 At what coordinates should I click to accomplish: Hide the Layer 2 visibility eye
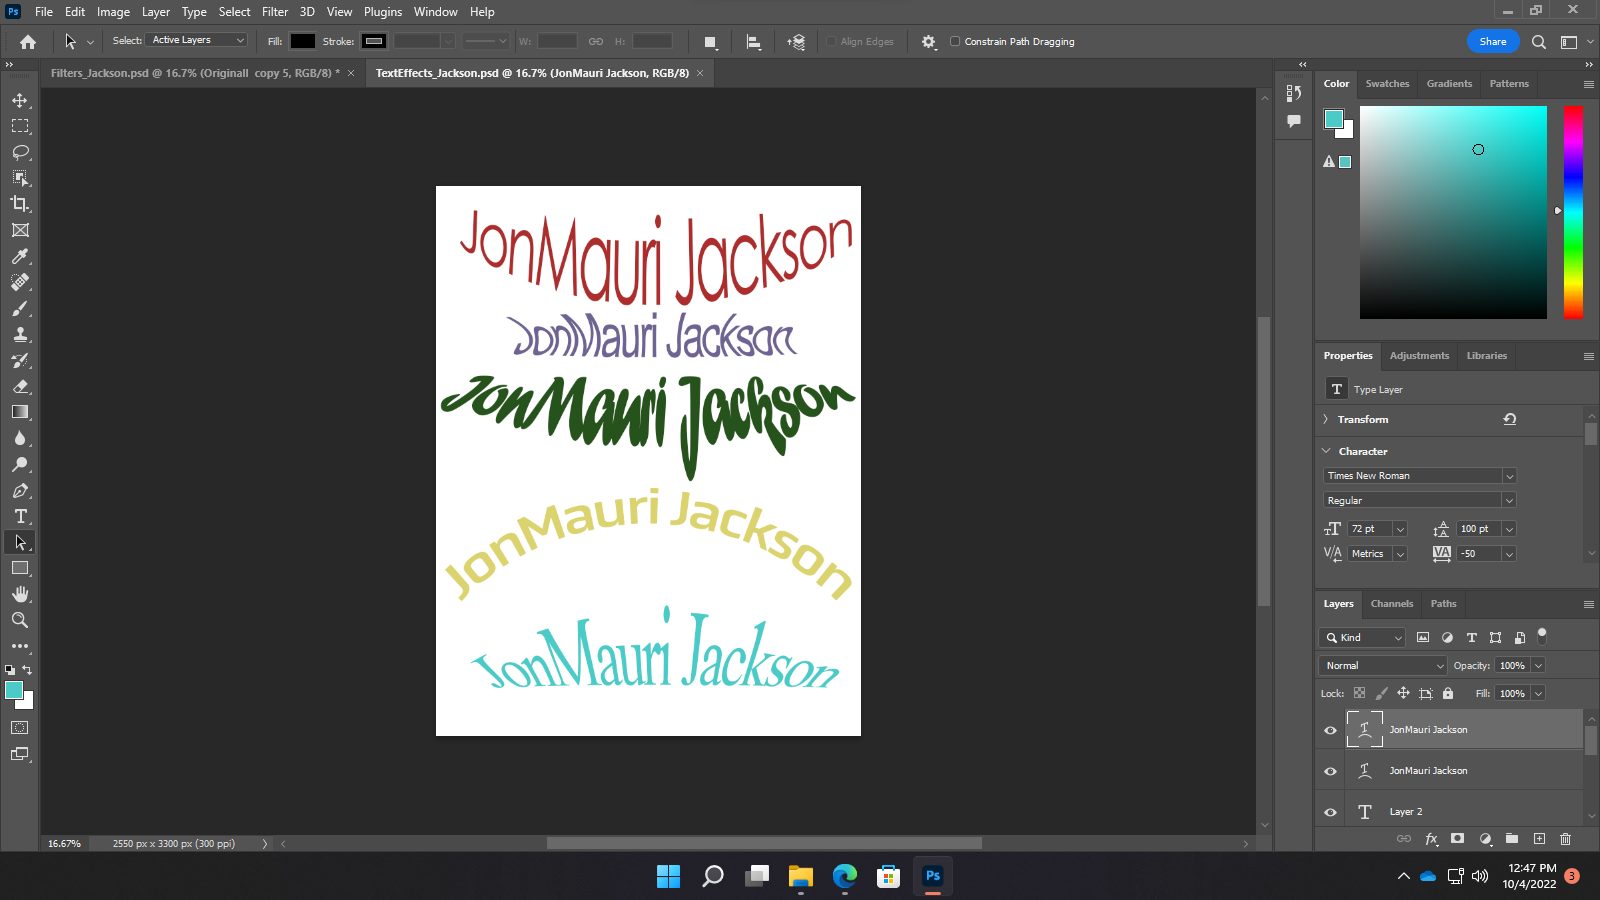pyautogui.click(x=1330, y=812)
